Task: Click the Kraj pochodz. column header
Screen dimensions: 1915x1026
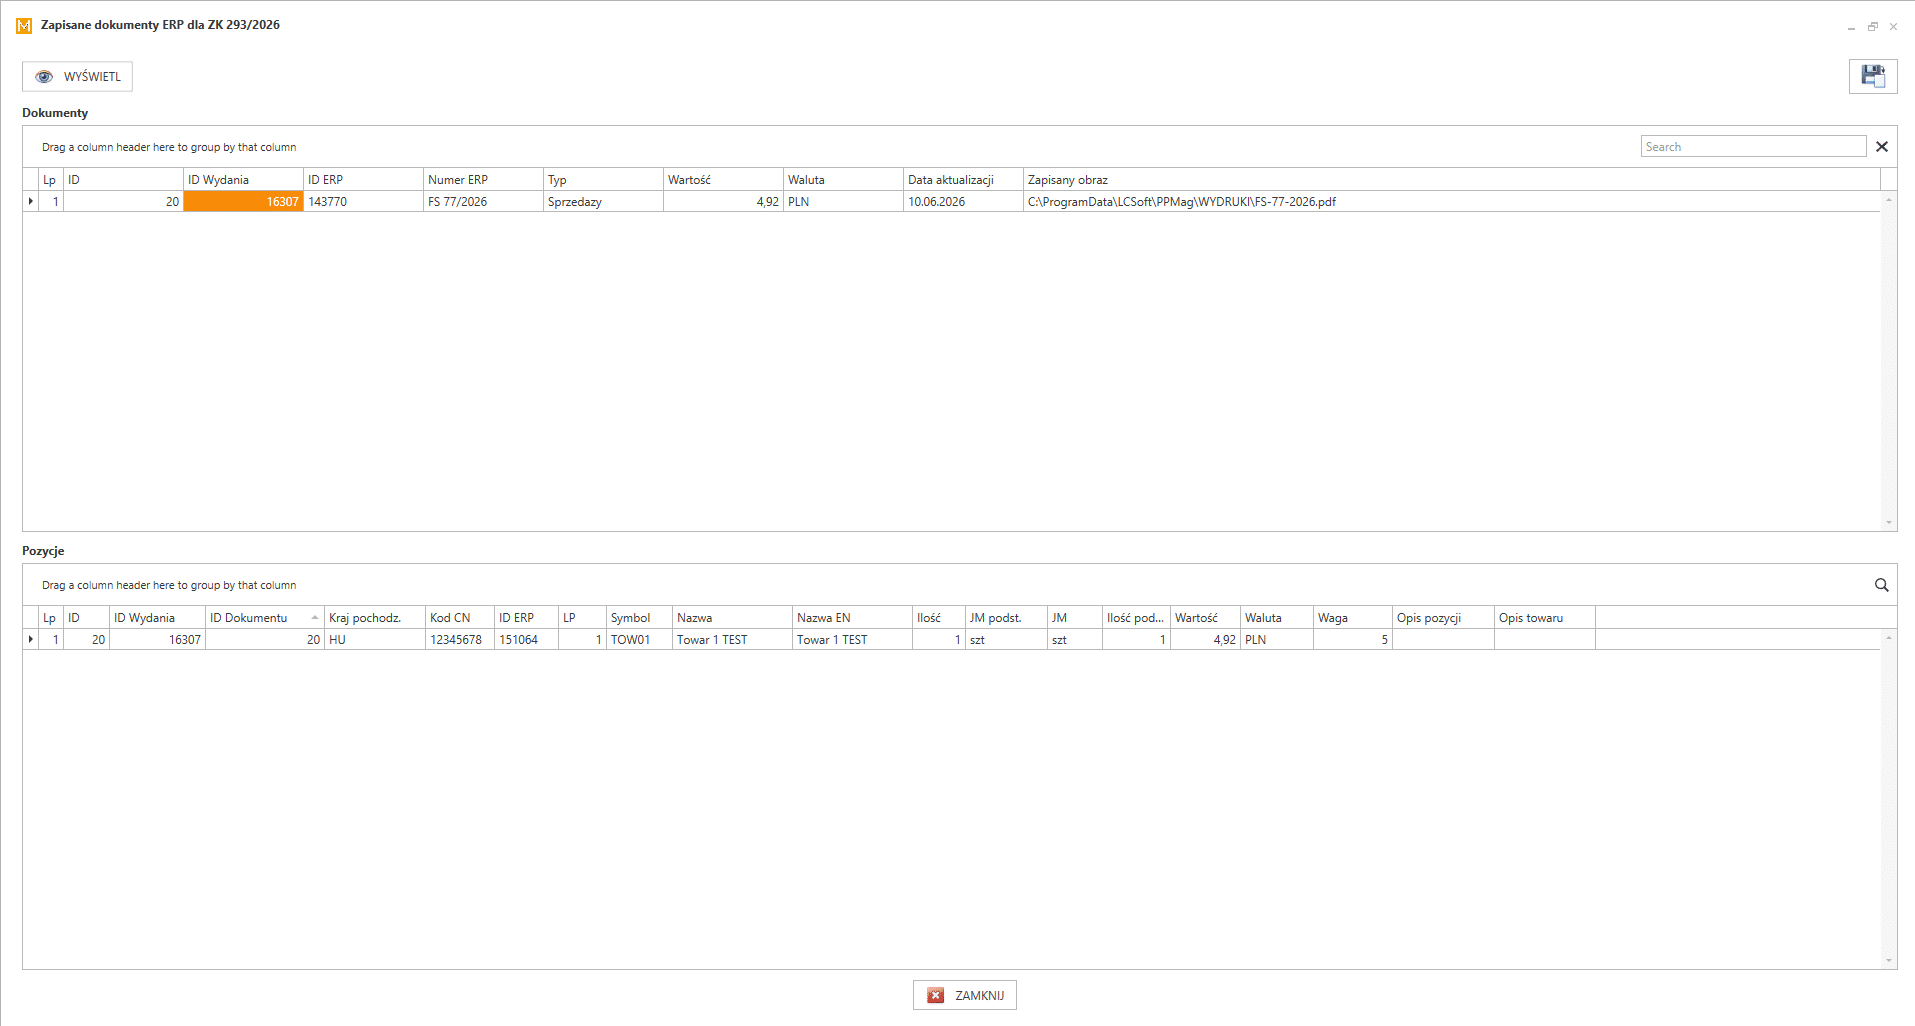Action: pos(375,618)
